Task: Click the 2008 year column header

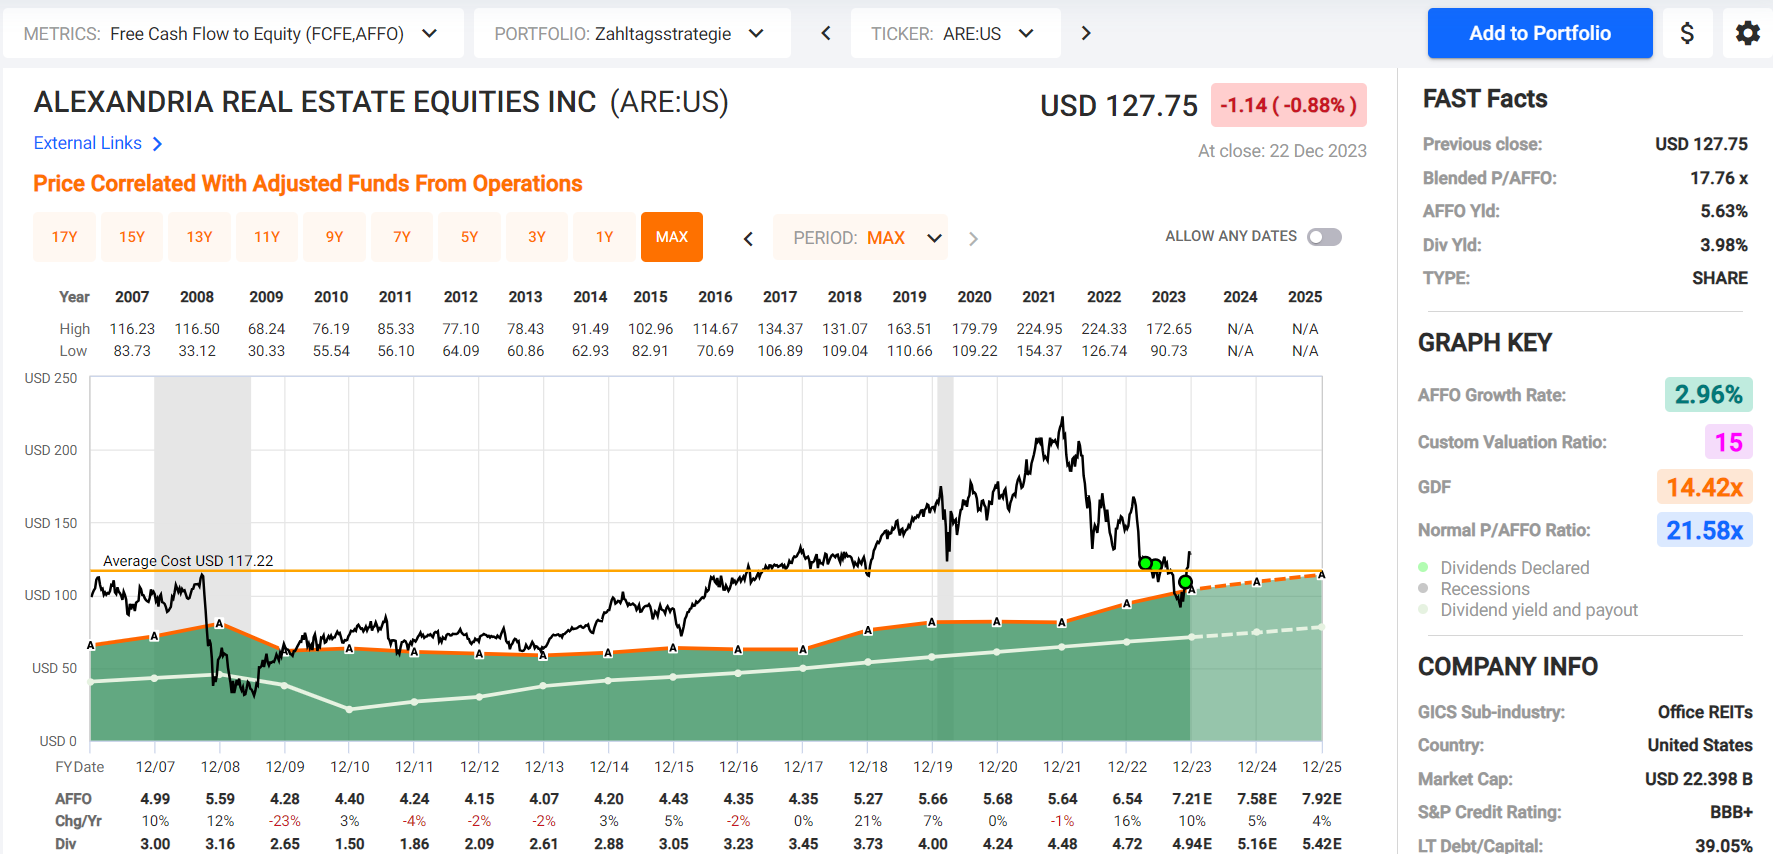Action: click(197, 297)
